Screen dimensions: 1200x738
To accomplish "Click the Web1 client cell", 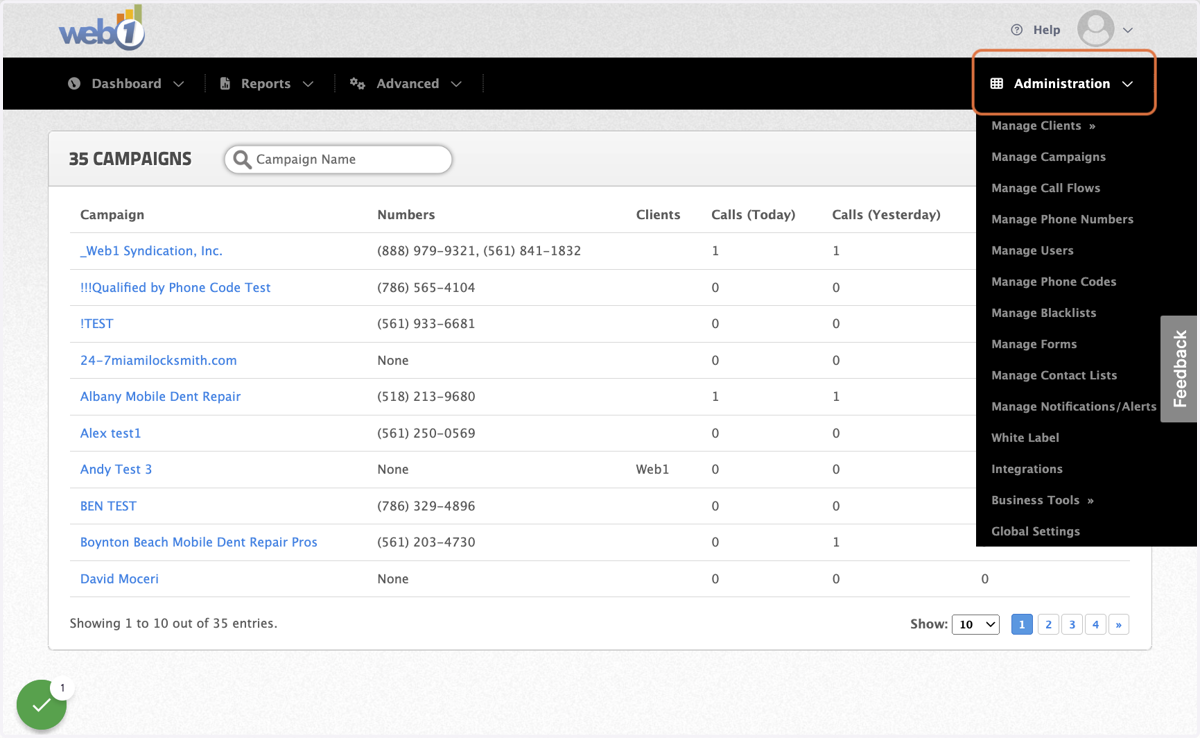I will click(652, 469).
